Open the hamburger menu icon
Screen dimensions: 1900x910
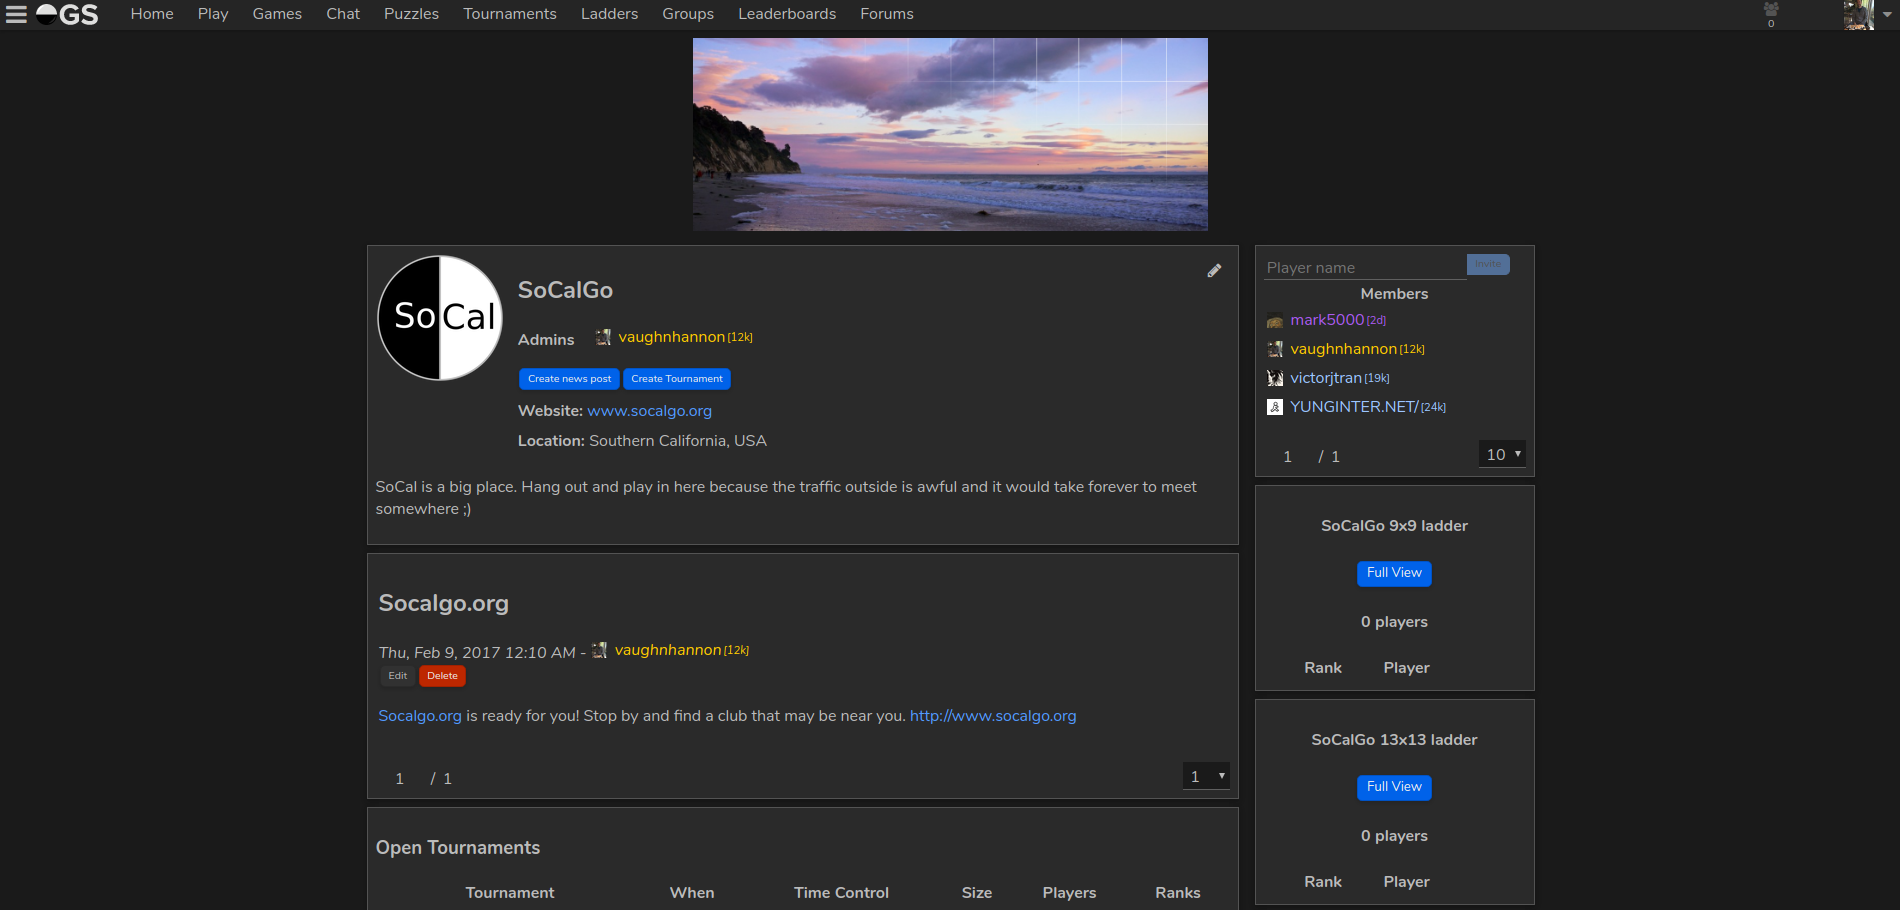tap(16, 14)
